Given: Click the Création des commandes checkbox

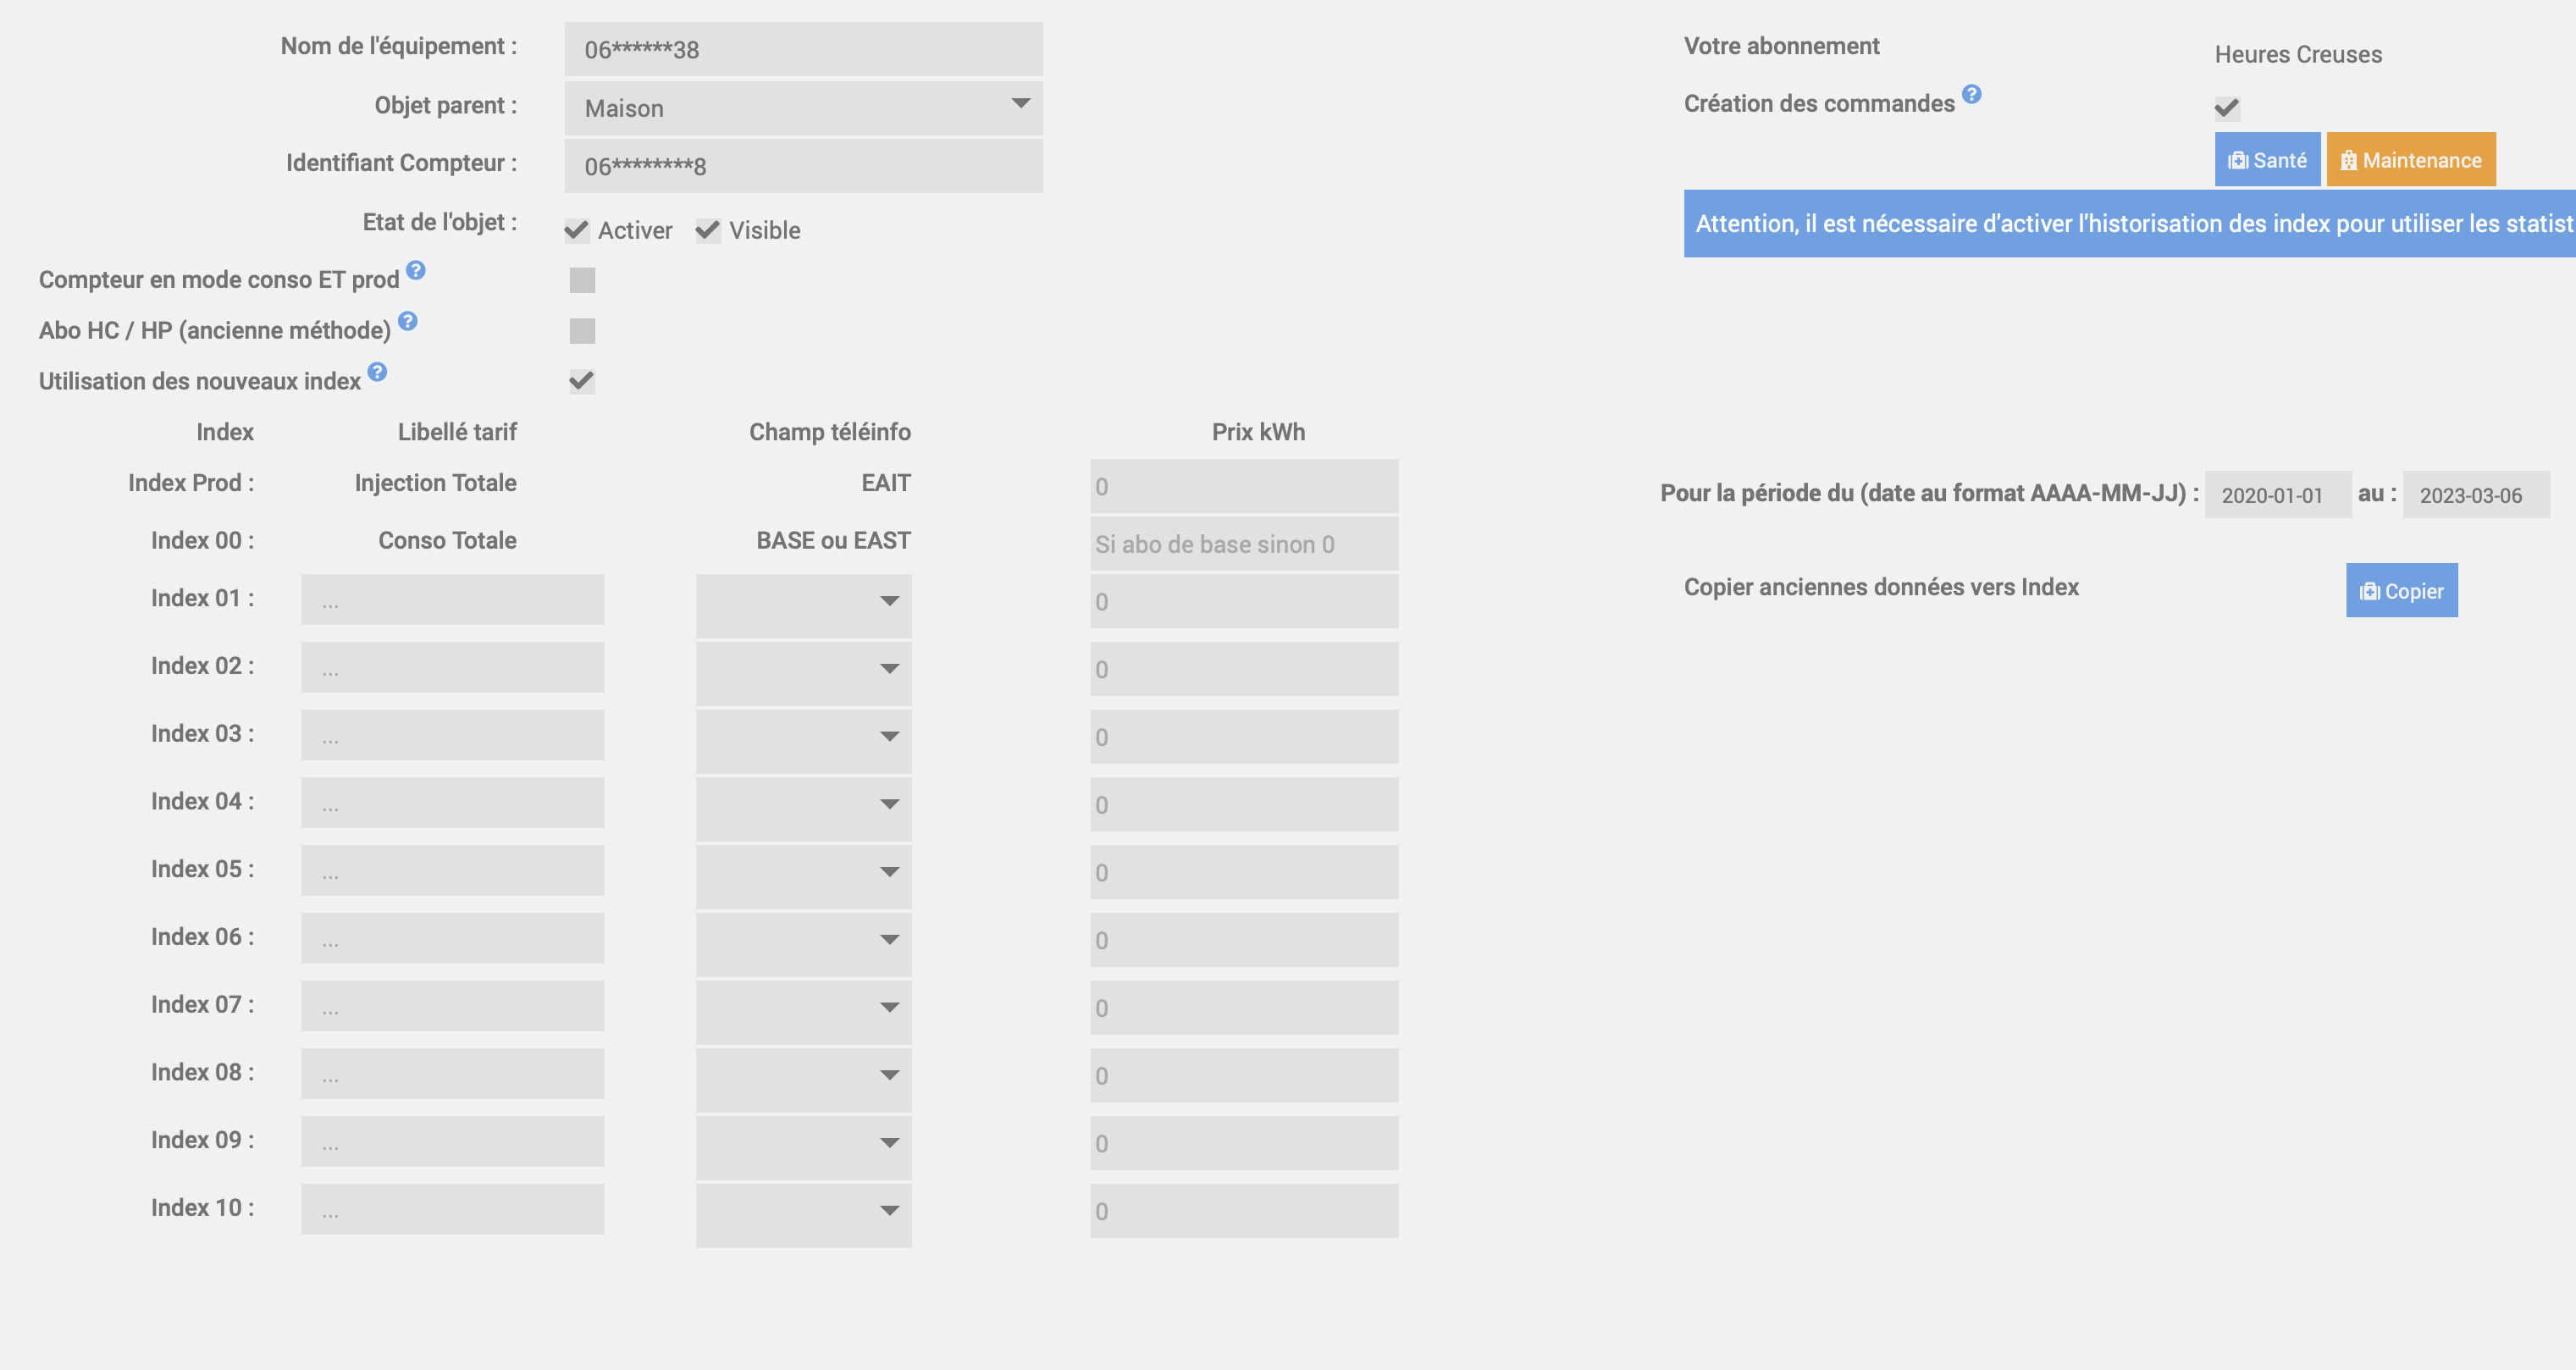Looking at the screenshot, I should (x=2227, y=108).
